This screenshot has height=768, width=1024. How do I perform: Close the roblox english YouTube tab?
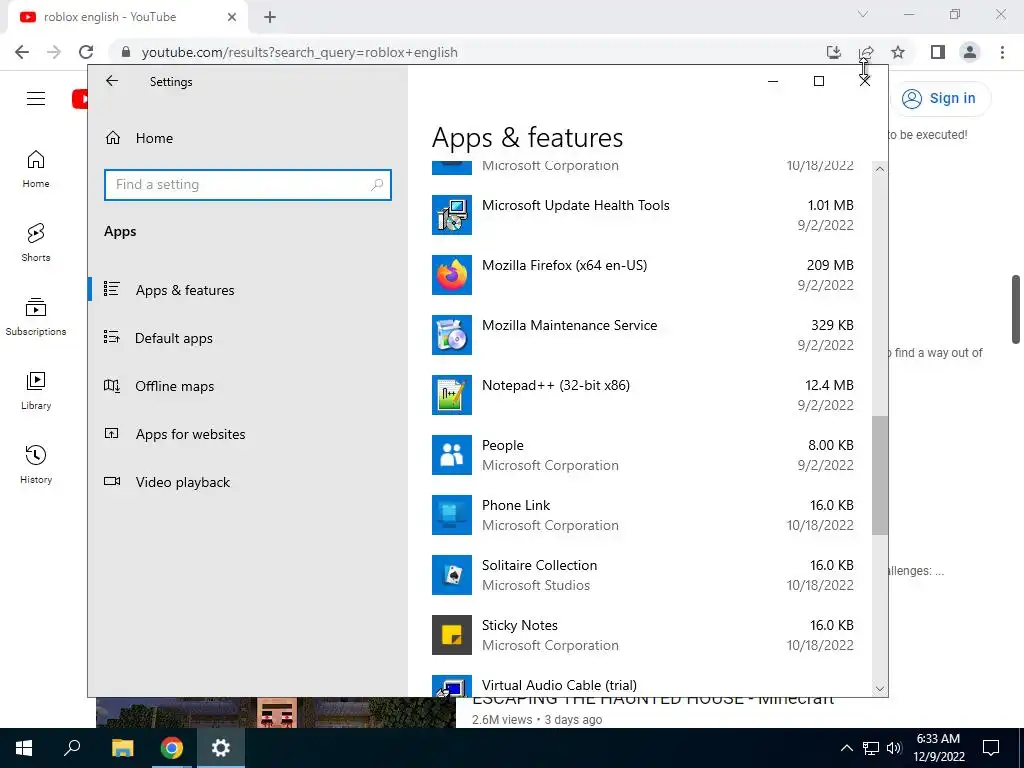point(232,17)
